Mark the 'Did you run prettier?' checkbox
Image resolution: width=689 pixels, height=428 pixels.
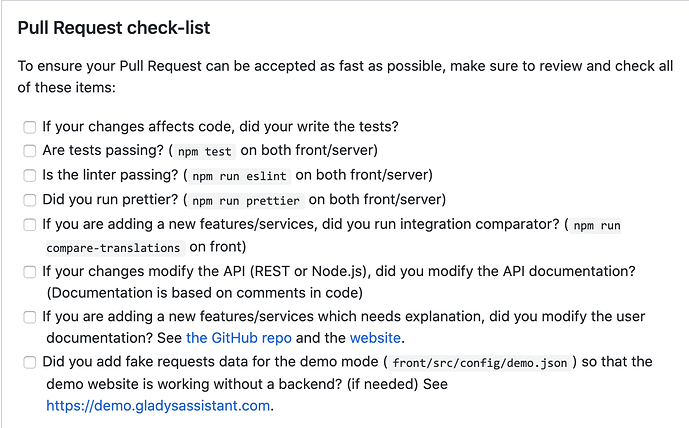[29, 200]
